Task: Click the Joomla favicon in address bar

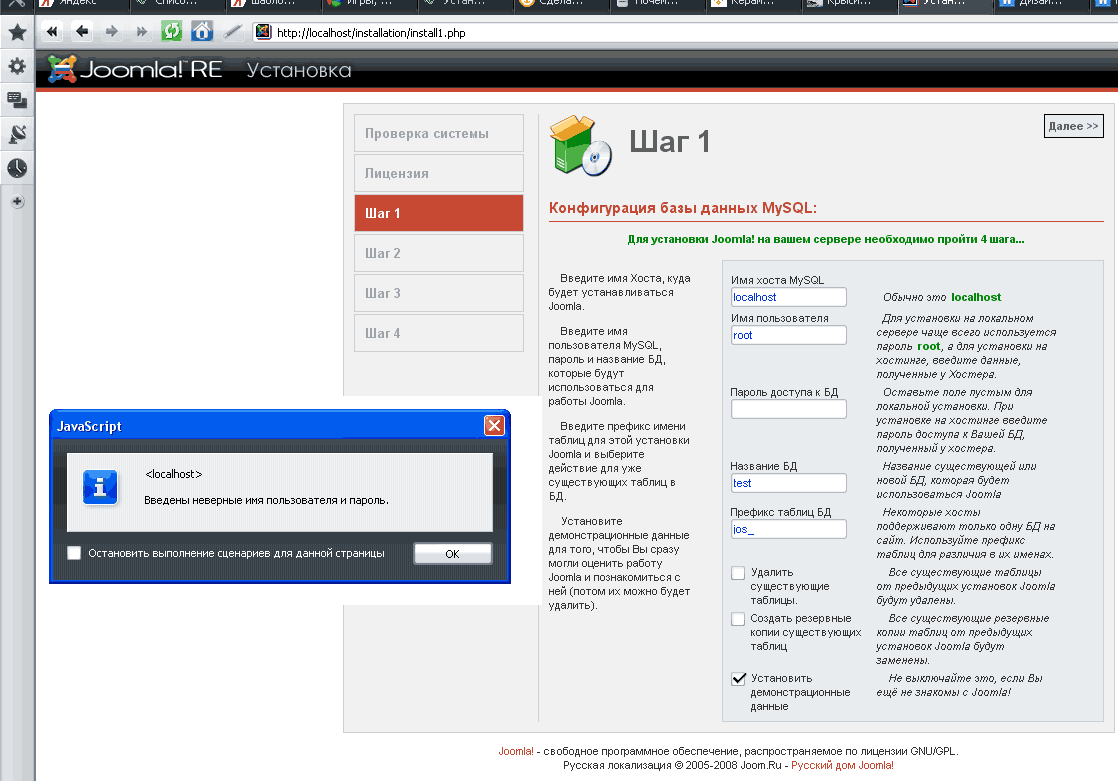Action: pyautogui.click(x=263, y=31)
